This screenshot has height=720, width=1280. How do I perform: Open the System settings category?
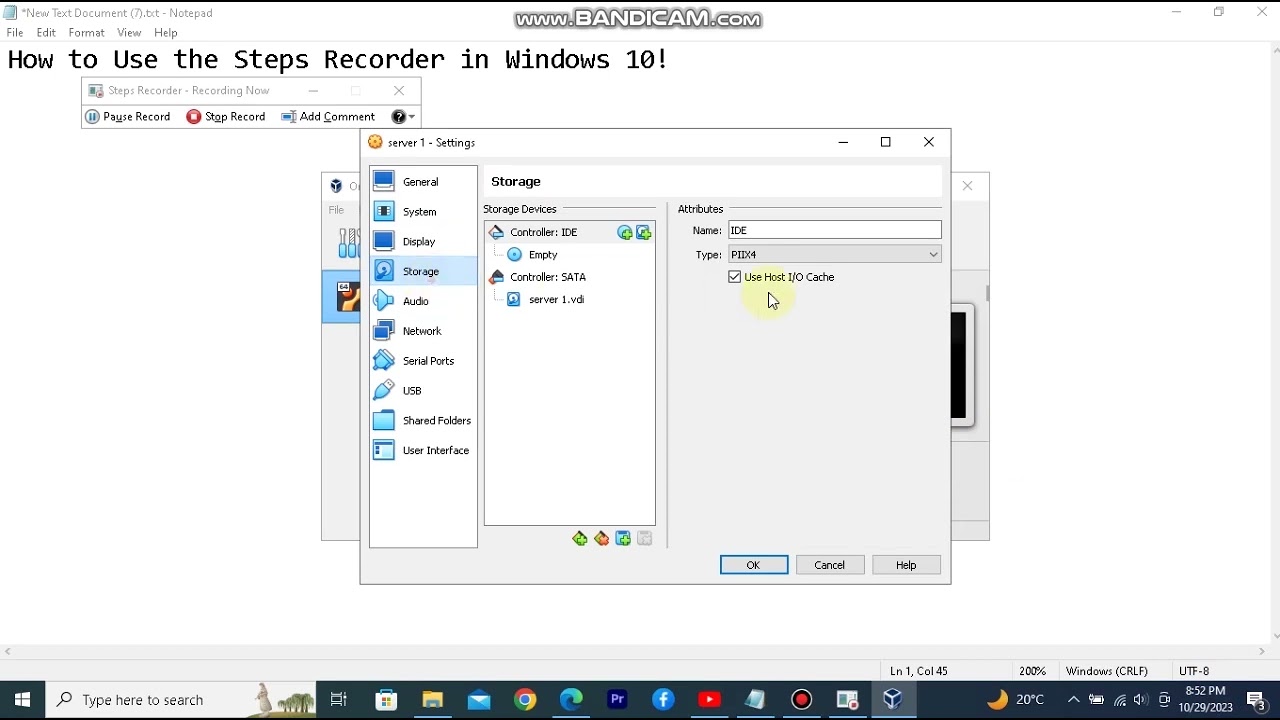pos(423,212)
